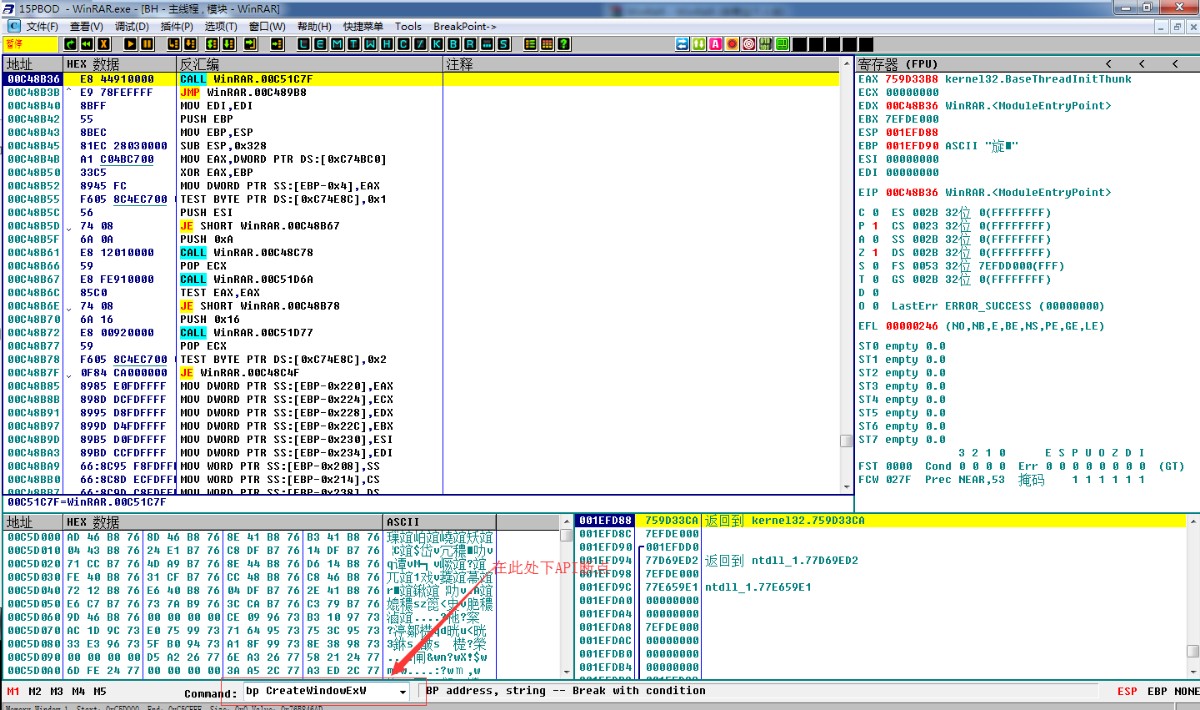Click the Go to address icon
1200x710 pixels.
277,44
